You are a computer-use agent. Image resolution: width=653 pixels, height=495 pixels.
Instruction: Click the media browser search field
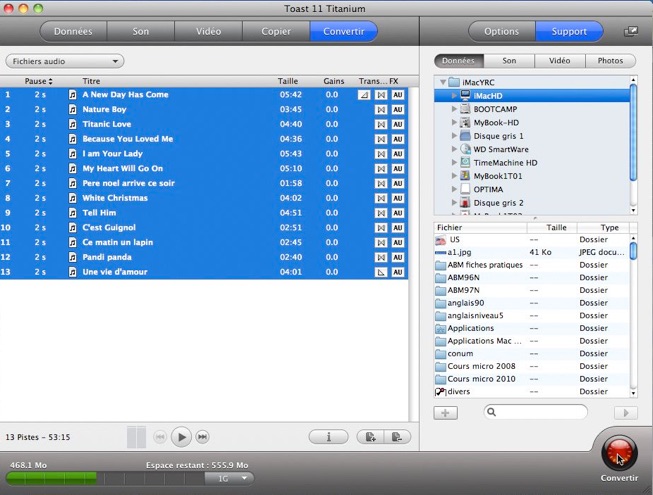pyautogui.click(x=536, y=412)
